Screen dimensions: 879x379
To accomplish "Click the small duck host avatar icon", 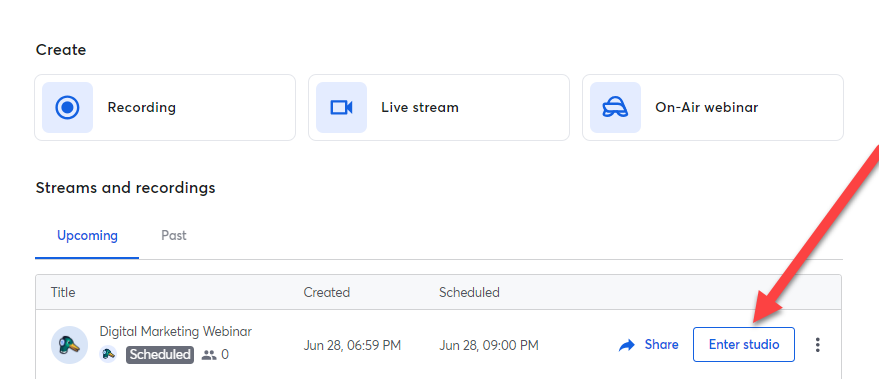I will pyautogui.click(x=108, y=354).
